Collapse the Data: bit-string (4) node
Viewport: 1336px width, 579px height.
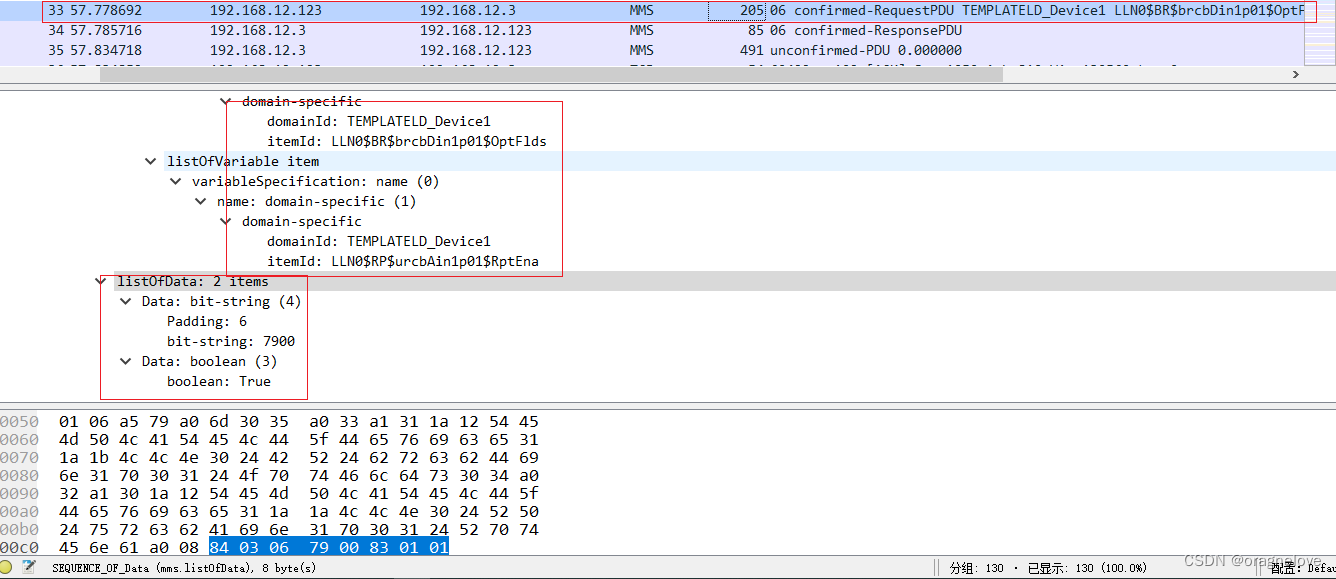tap(126, 301)
